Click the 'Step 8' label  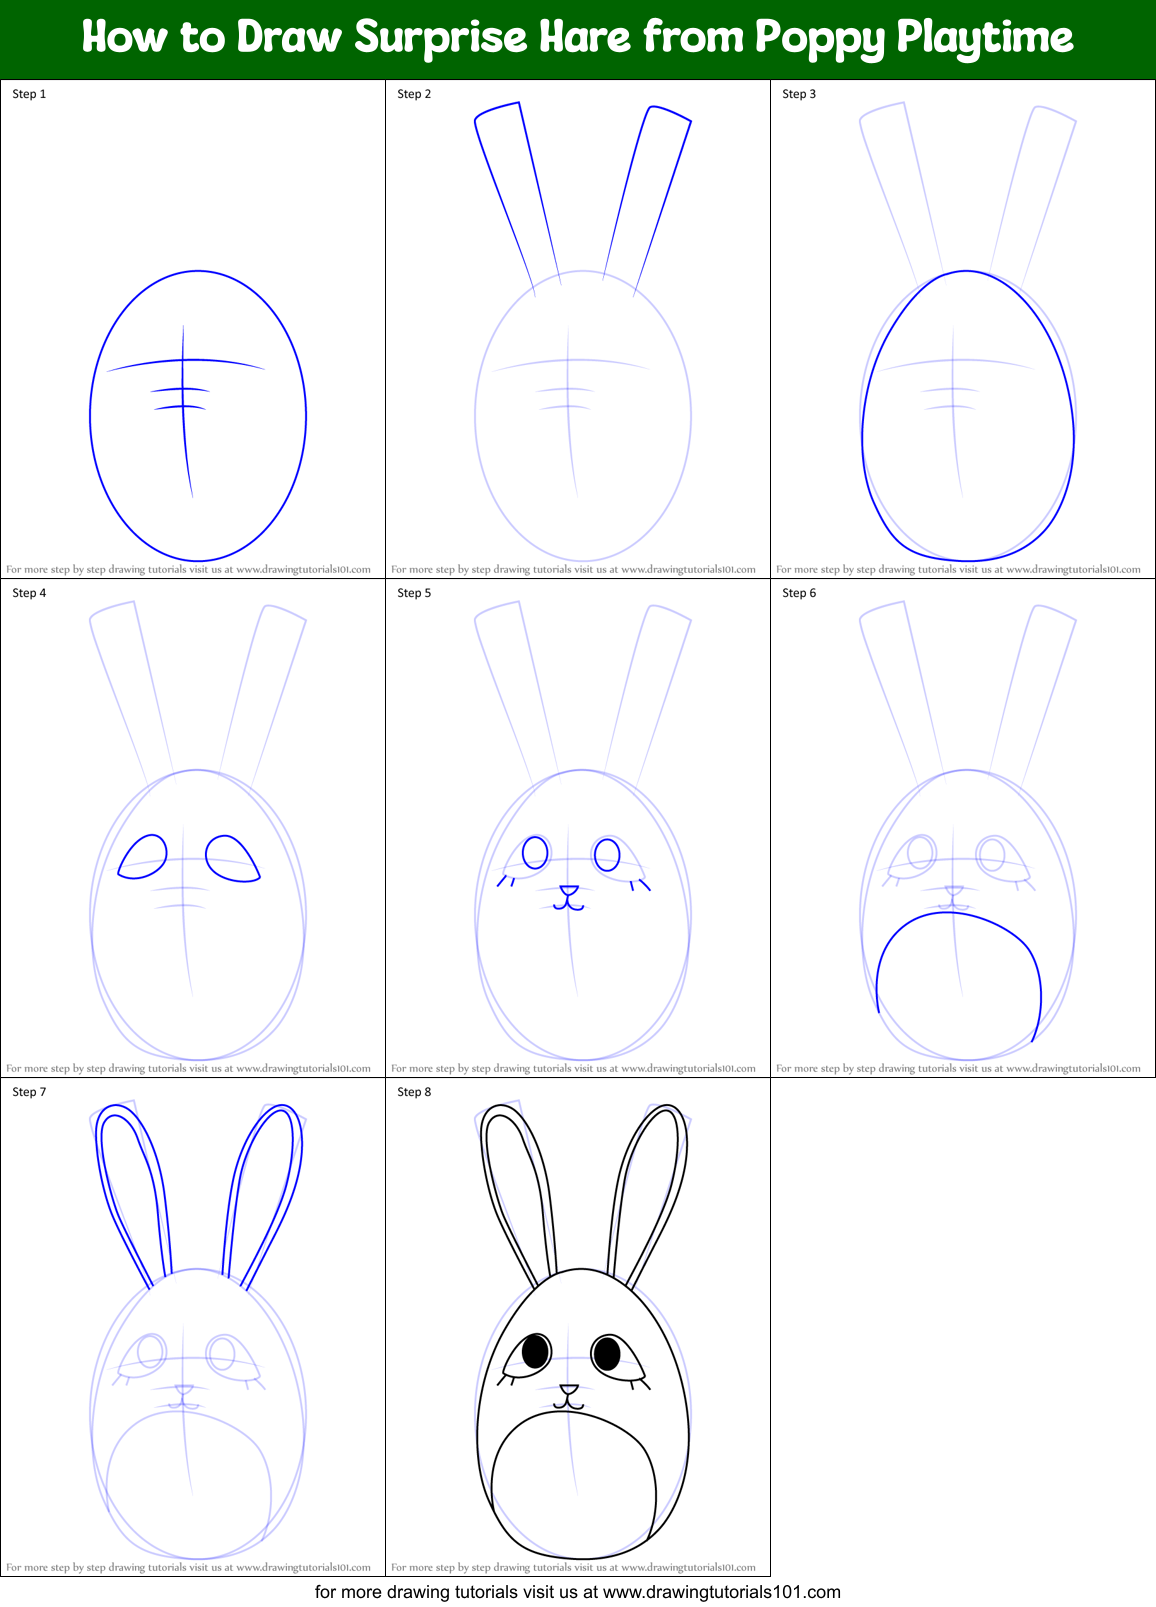pyautogui.click(x=414, y=1092)
